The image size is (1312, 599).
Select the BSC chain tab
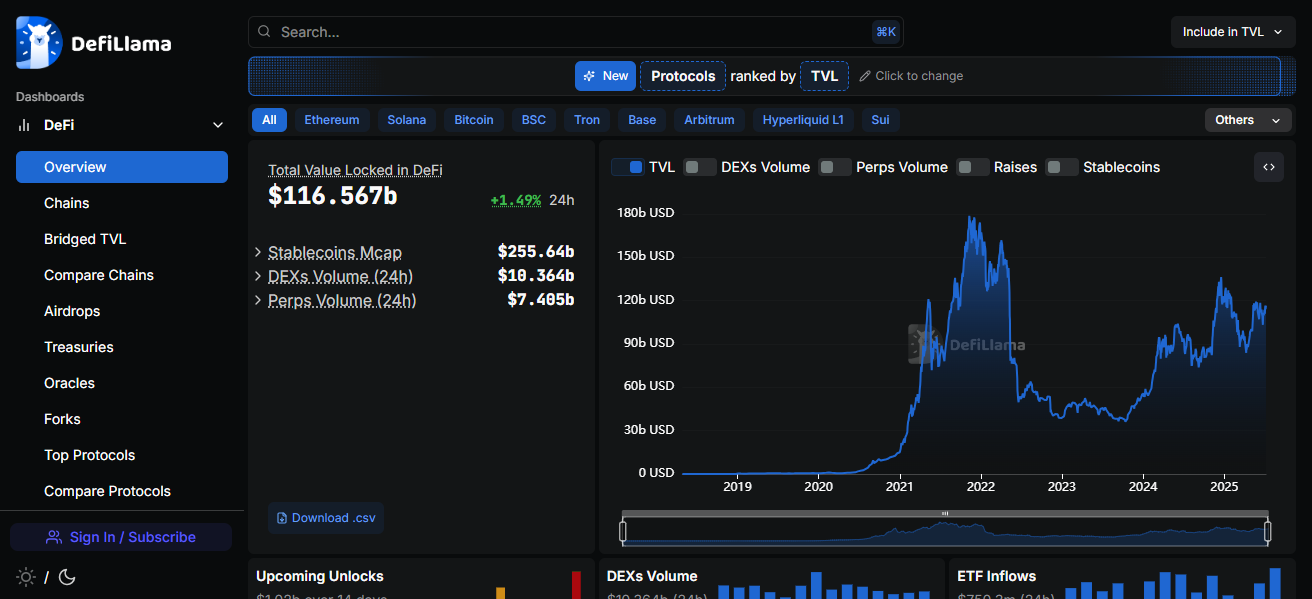[534, 120]
